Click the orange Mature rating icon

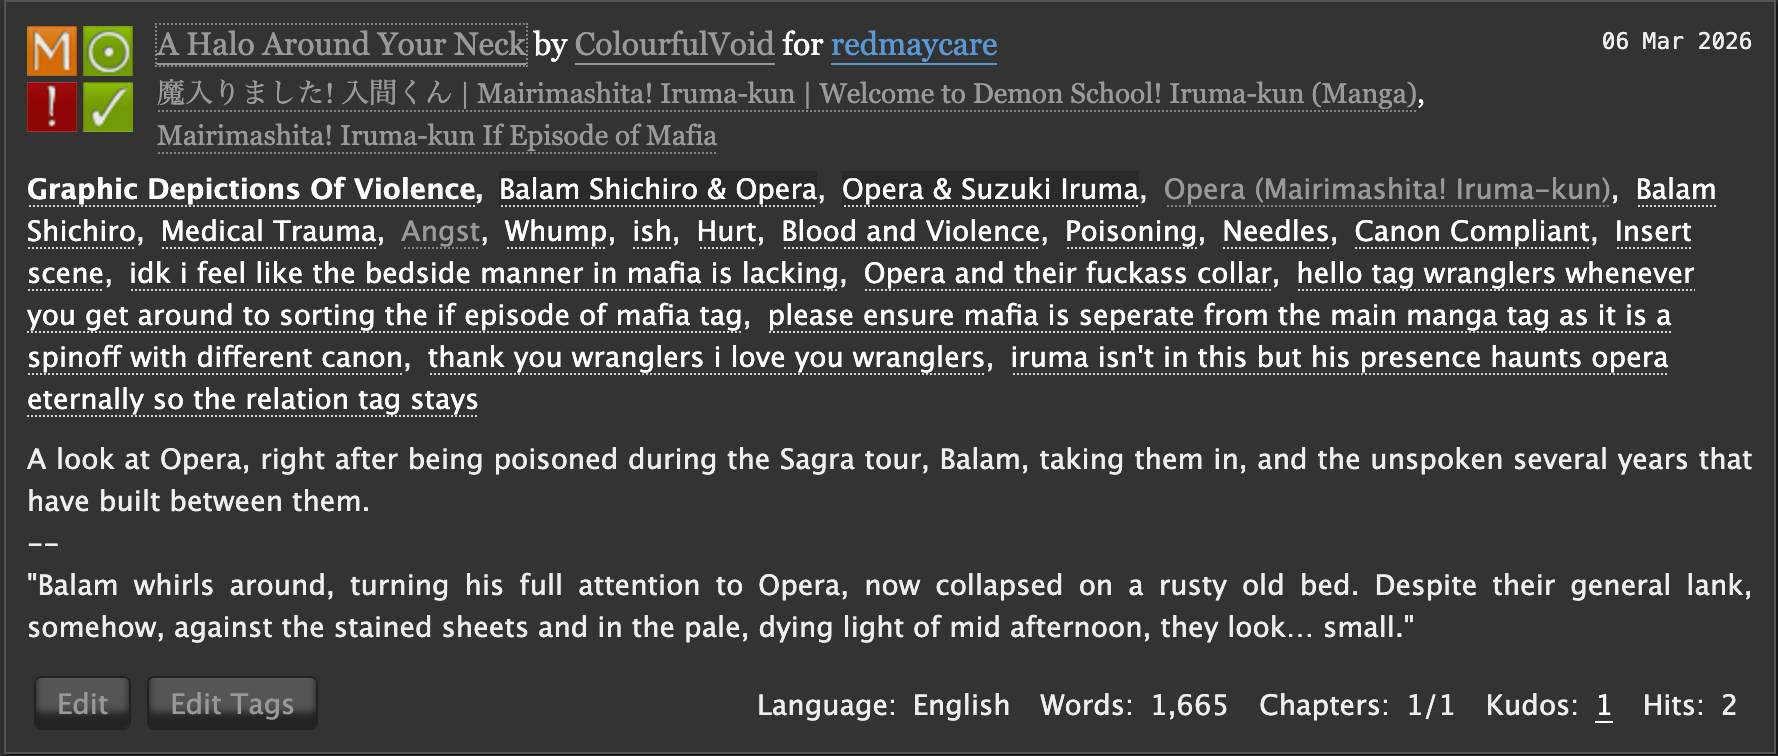coord(51,51)
